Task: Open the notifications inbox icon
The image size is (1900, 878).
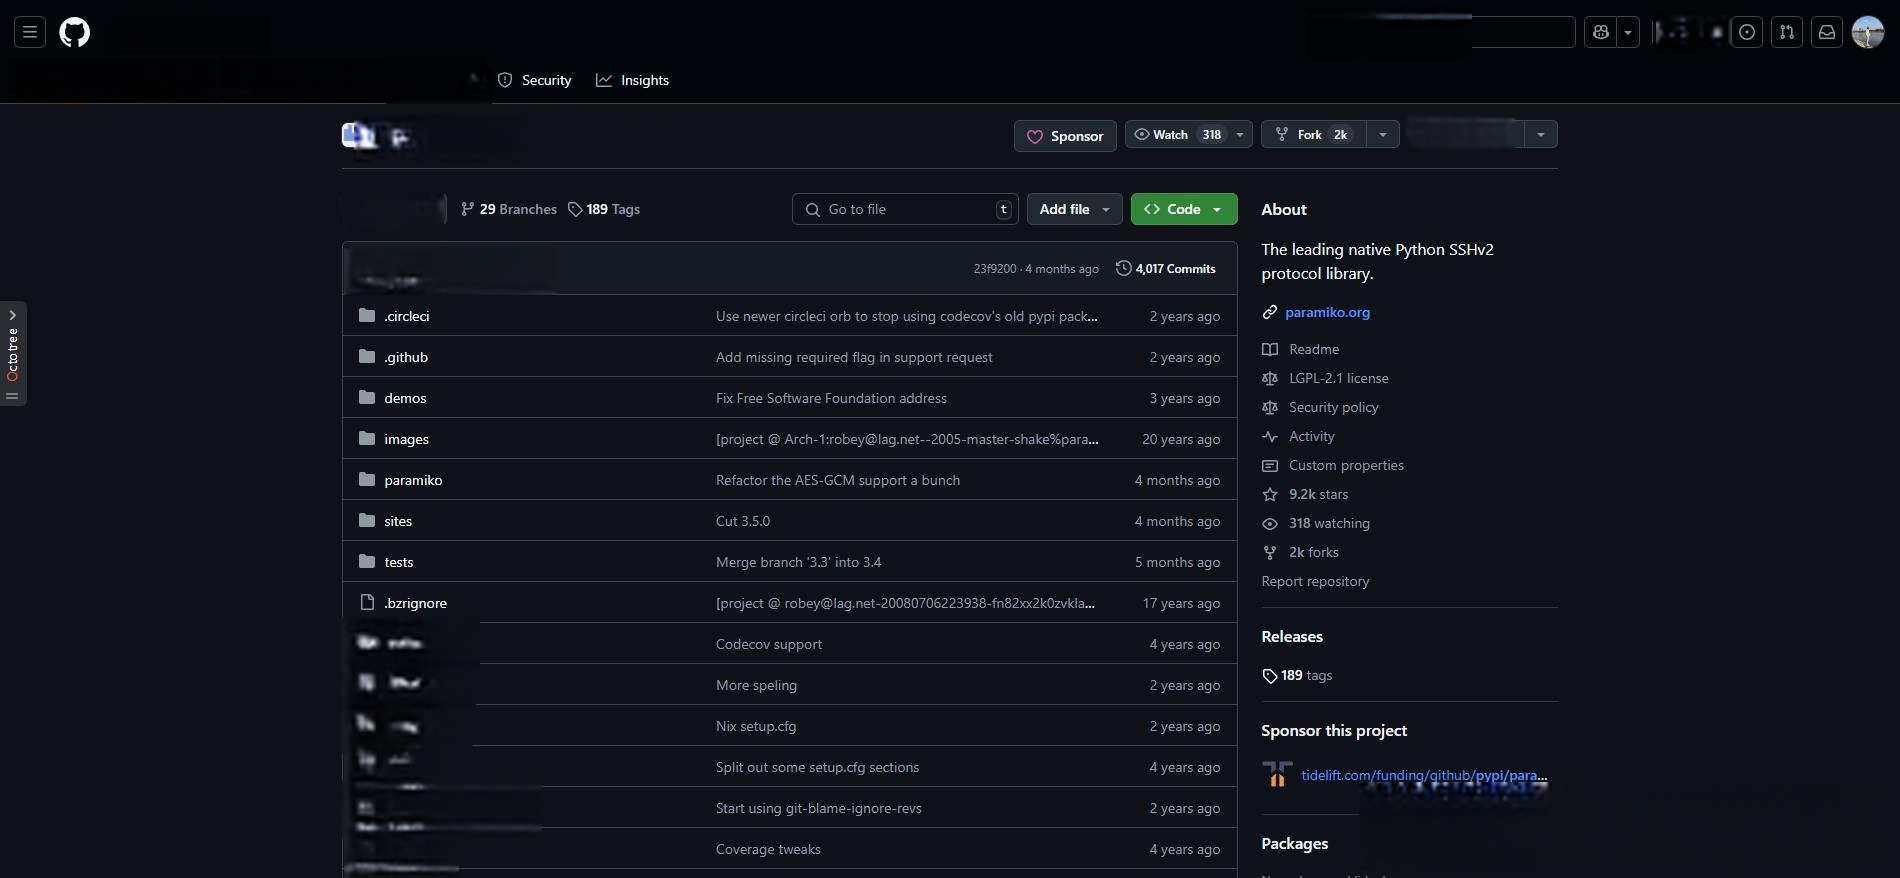Action: click(x=1827, y=32)
